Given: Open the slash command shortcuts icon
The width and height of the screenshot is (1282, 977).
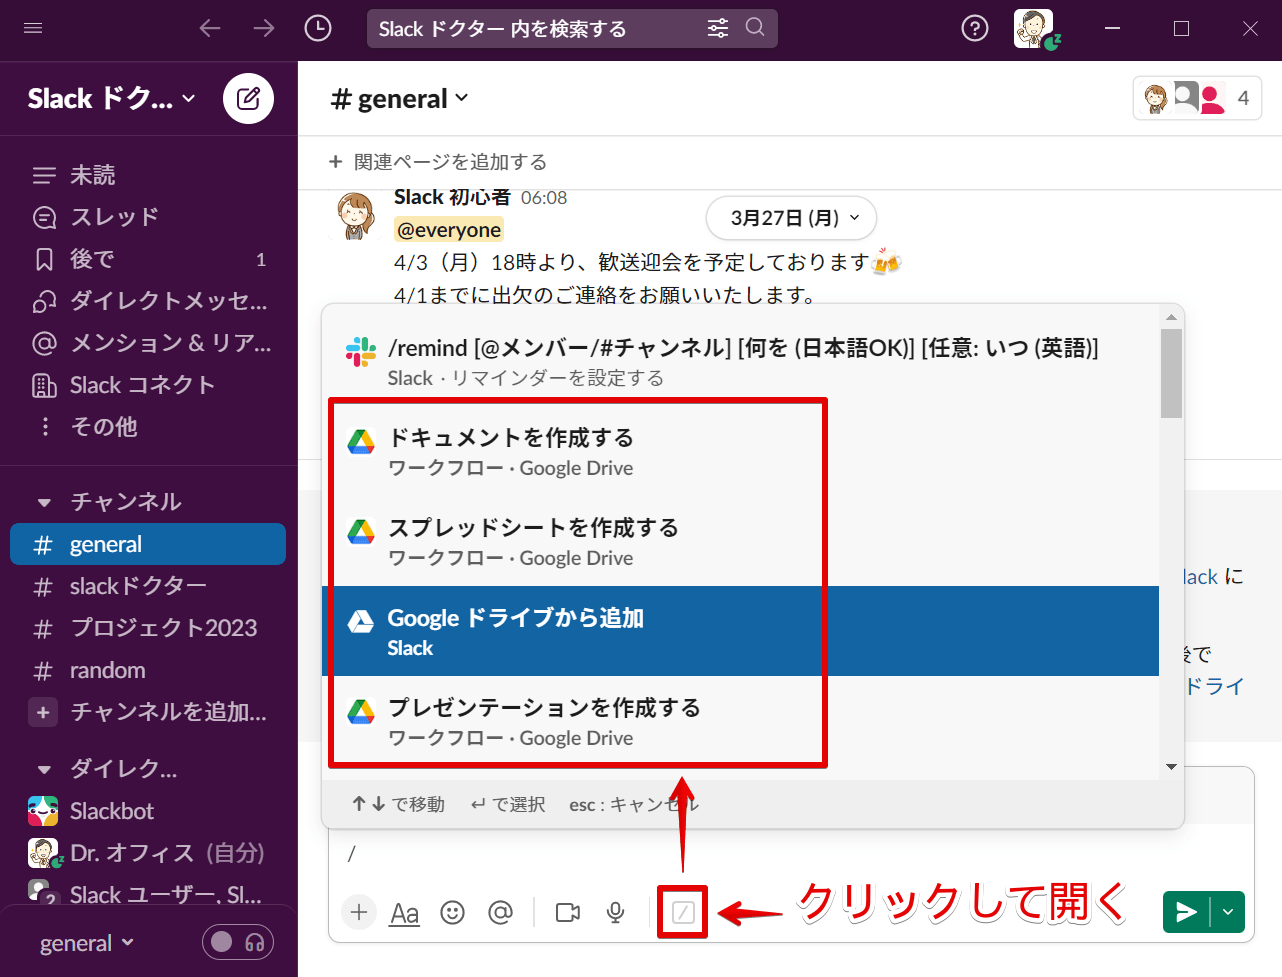Looking at the screenshot, I should (682, 912).
